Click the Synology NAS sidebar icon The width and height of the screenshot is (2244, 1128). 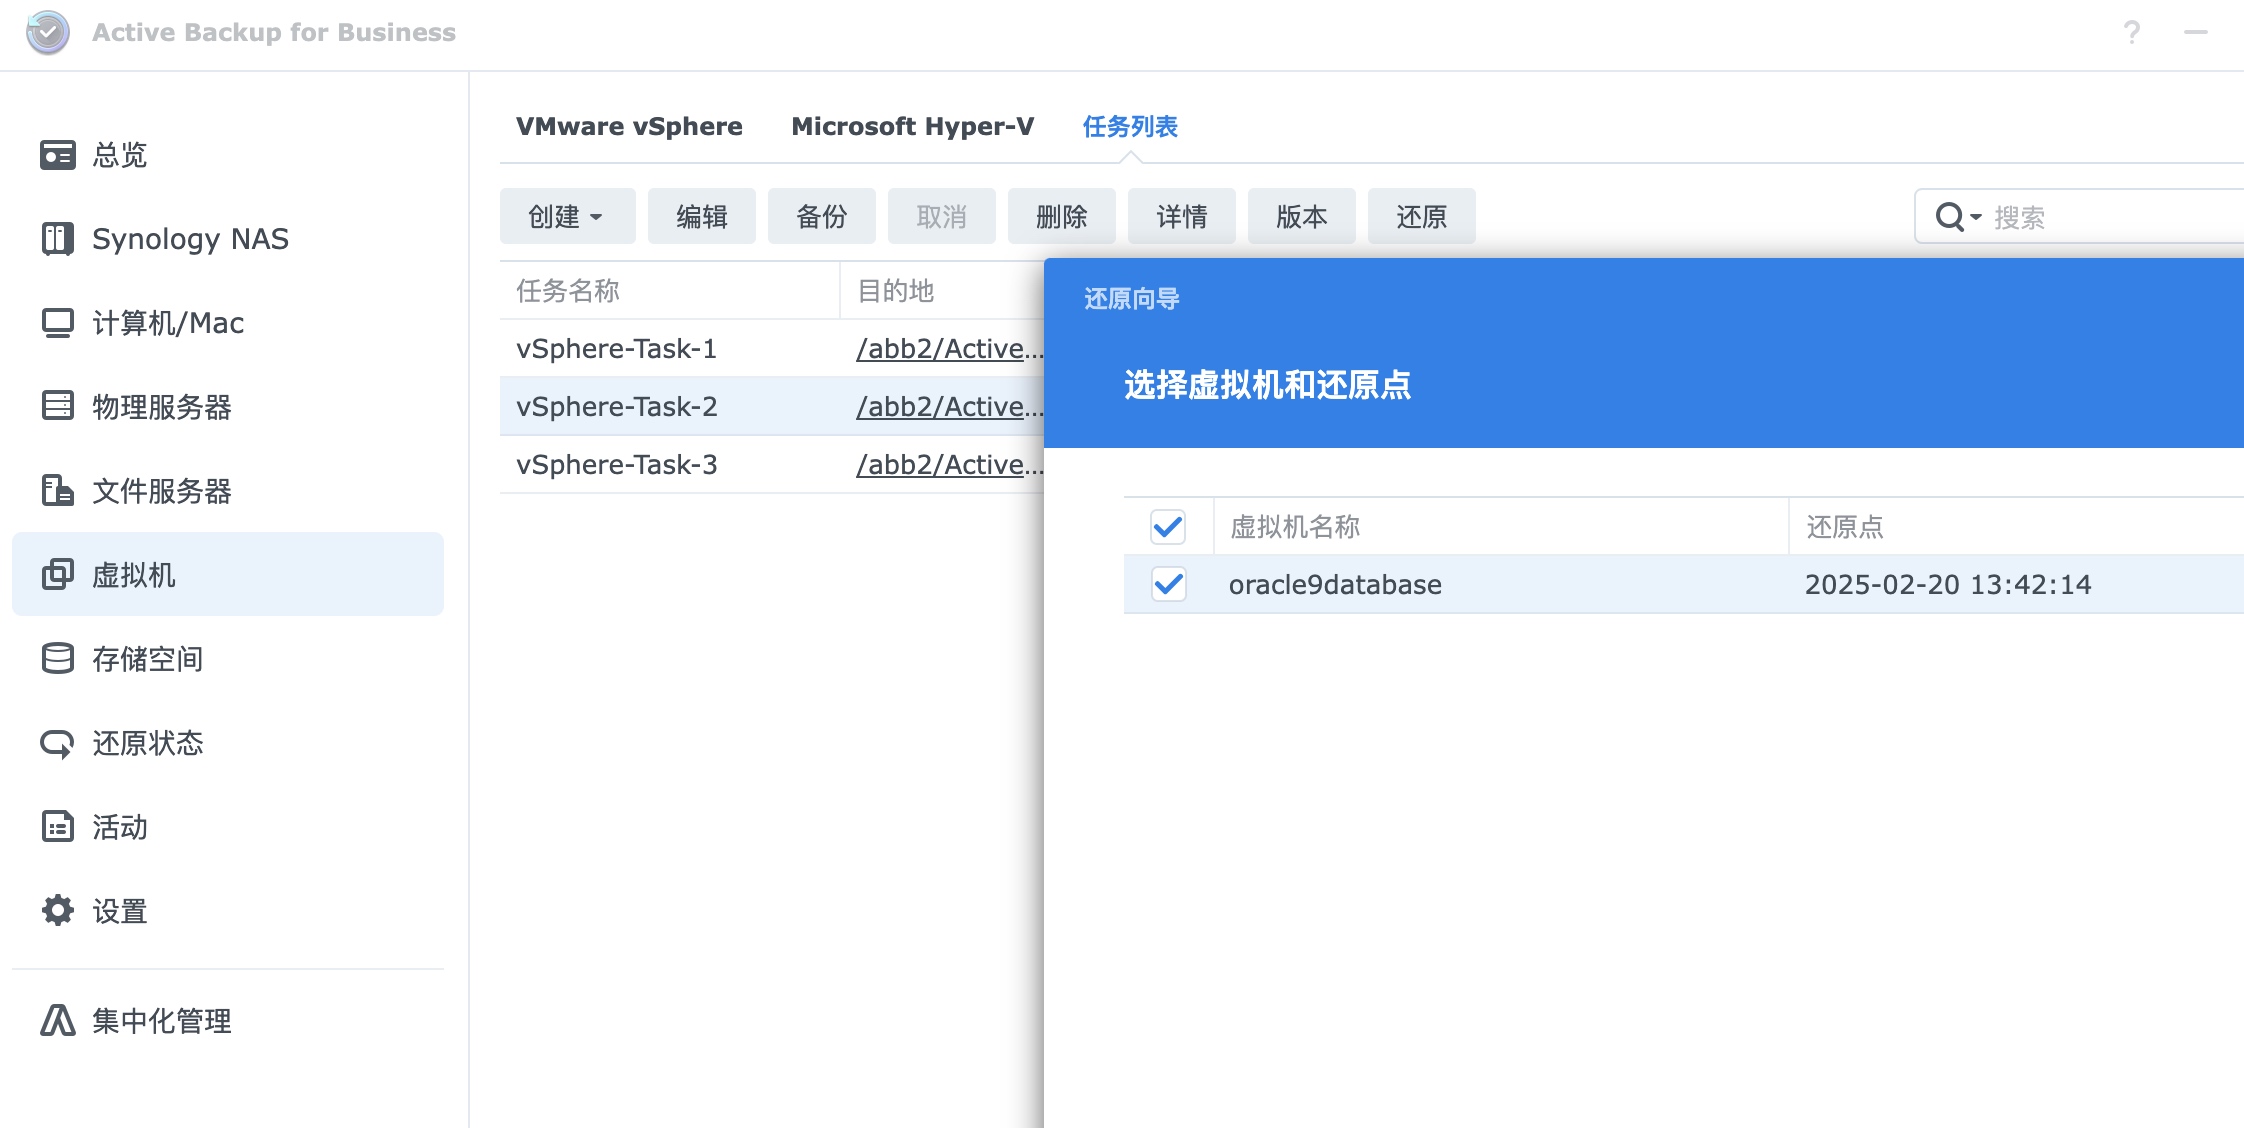coord(58,239)
